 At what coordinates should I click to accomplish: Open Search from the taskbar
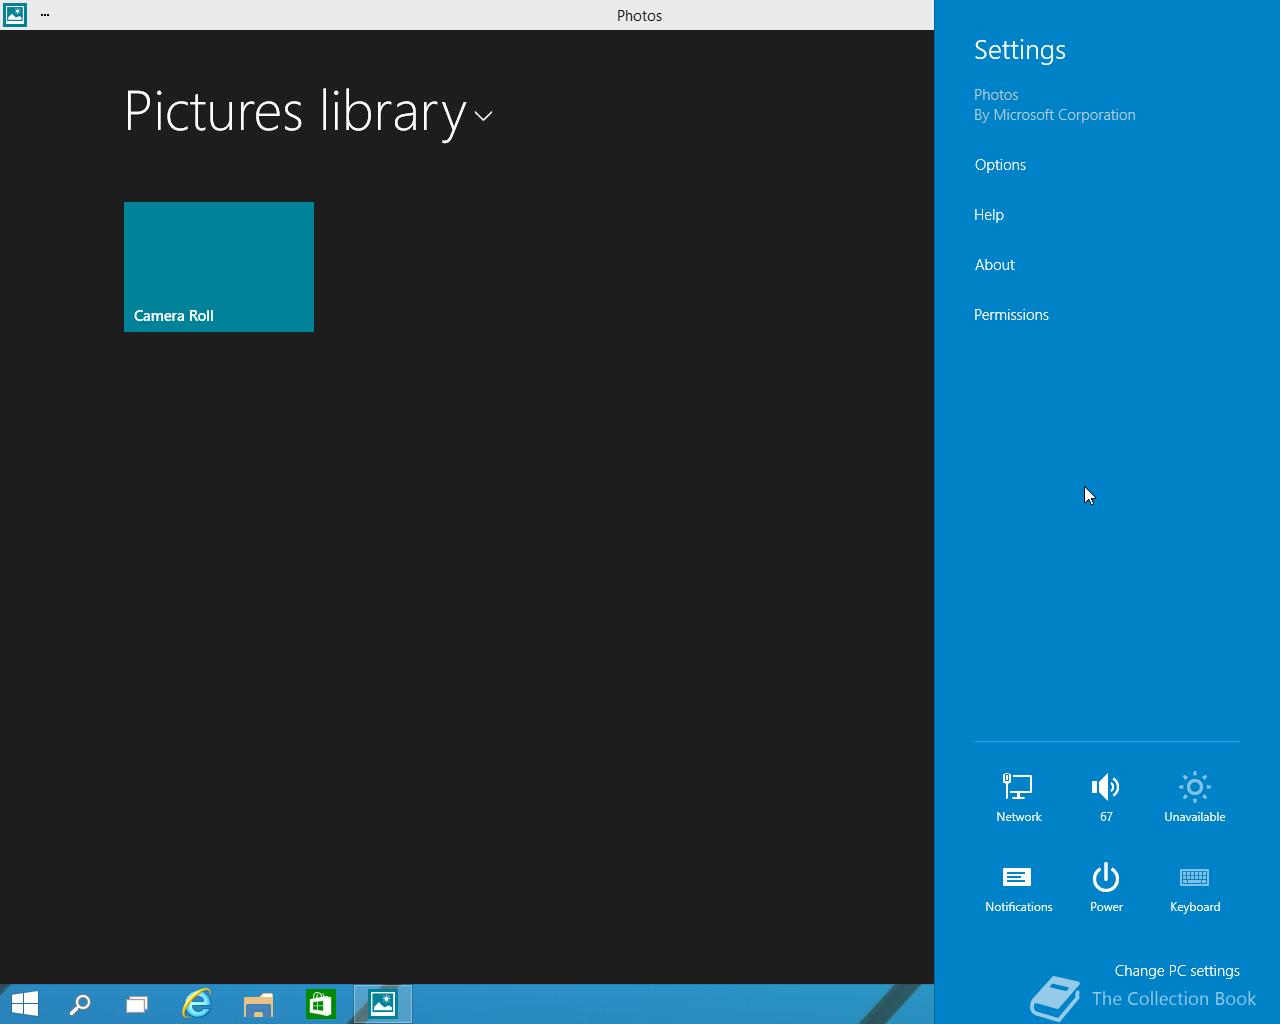80,1004
